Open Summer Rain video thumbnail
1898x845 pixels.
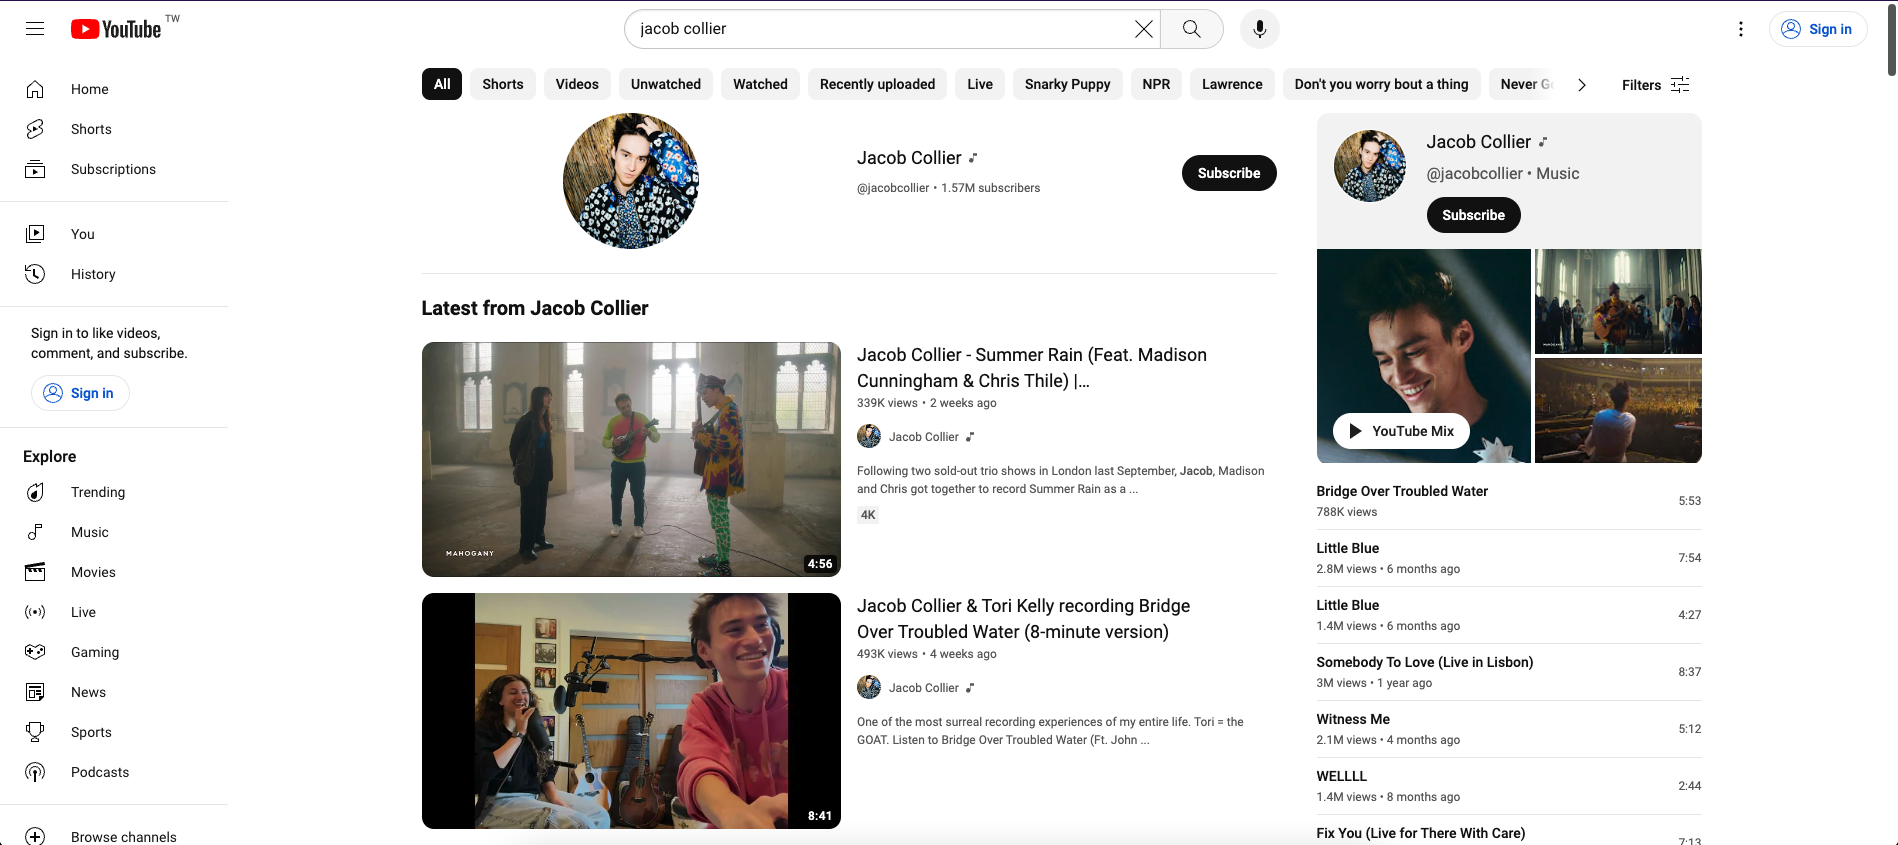point(631,459)
